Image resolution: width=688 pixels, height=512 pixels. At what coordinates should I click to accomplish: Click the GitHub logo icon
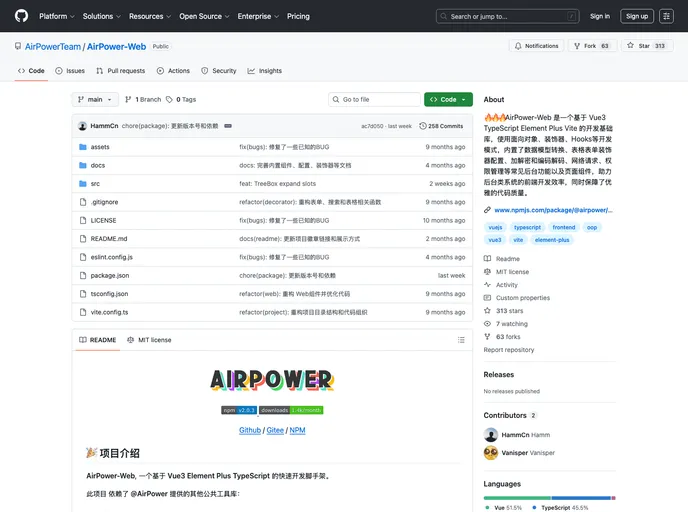[x=22, y=16]
